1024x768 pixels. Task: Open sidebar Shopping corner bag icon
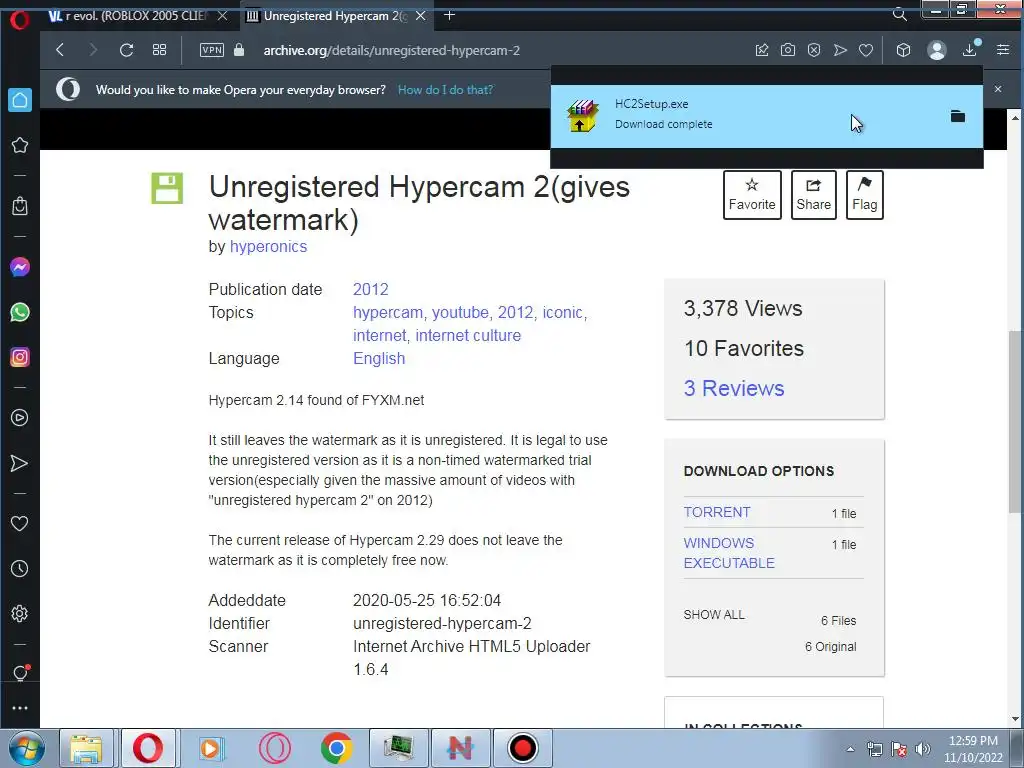[20, 206]
